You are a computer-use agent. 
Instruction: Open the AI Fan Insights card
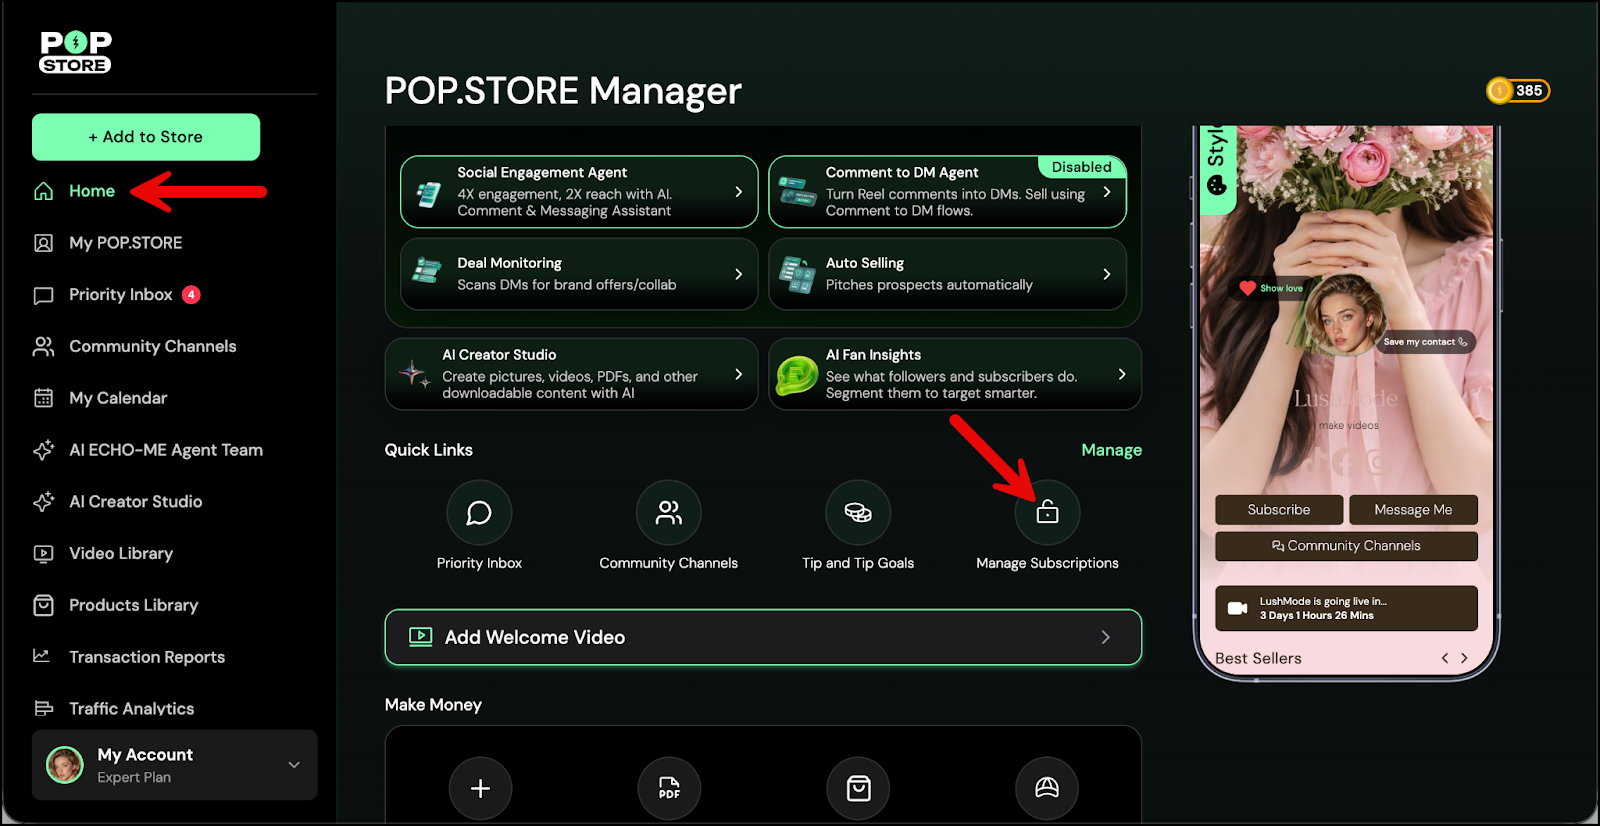pos(954,374)
